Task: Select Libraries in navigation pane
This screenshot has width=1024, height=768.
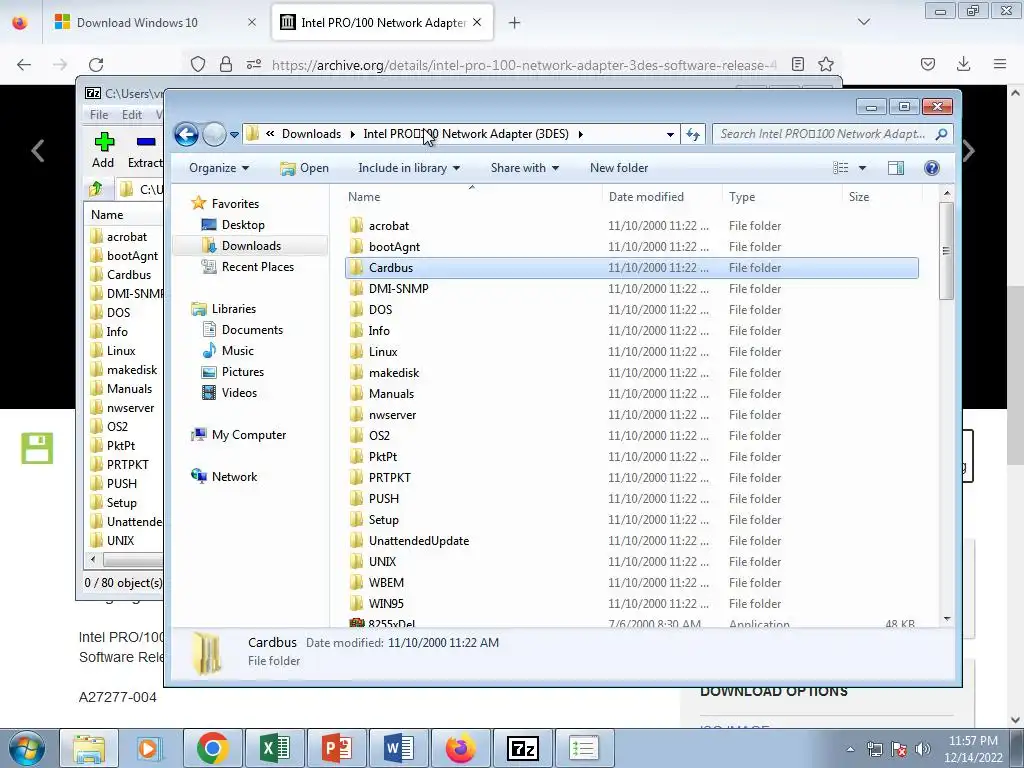Action: (x=233, y=308)
